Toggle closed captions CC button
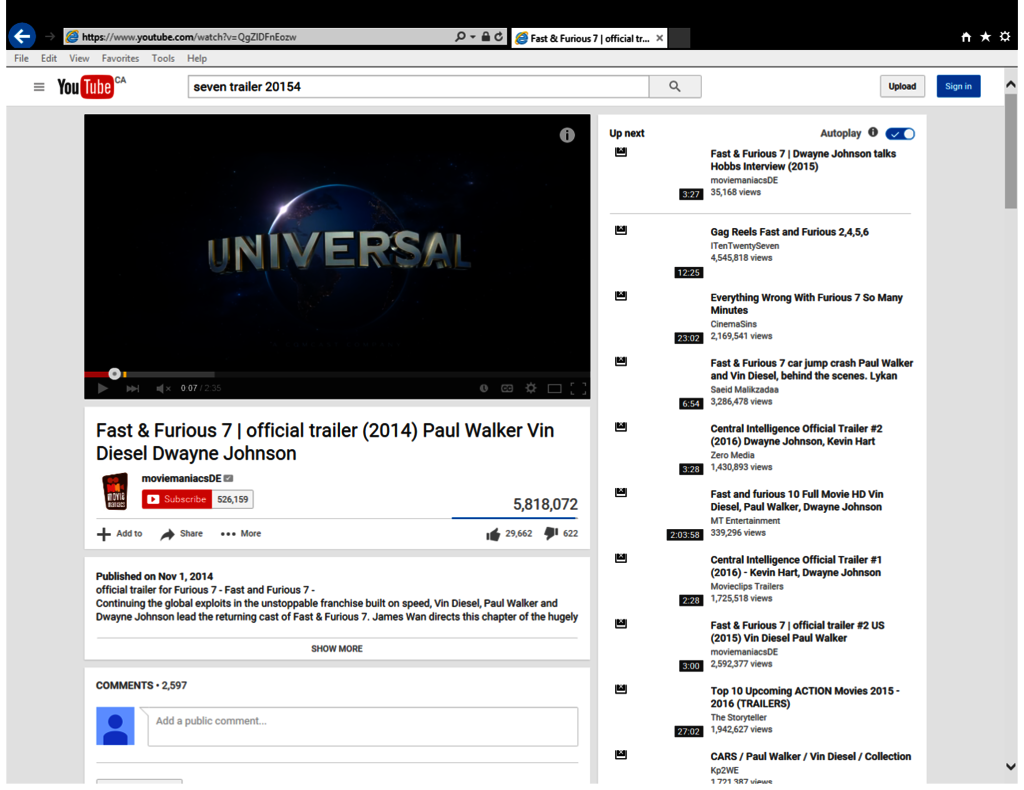1024x790 pixels. (x=507, y=388)
